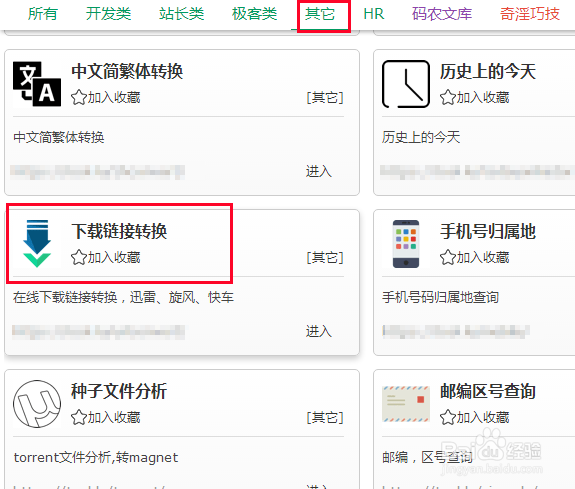This screenshot has height=489, width=575.
Task: Select the 站长类 tab
Action: coord(181,14)
